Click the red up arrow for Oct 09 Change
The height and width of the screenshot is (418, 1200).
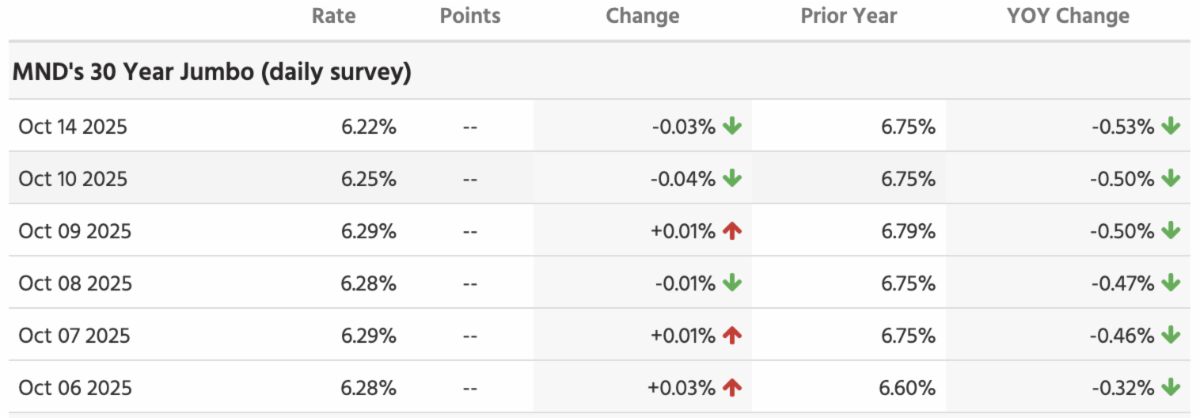pyautogui.click(x=732, y=231)
